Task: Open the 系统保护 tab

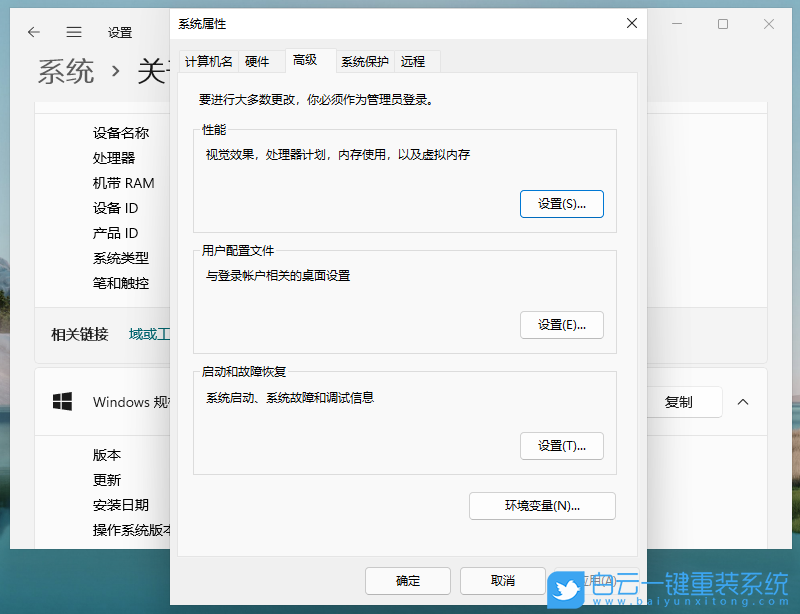Action: point(364,60)
